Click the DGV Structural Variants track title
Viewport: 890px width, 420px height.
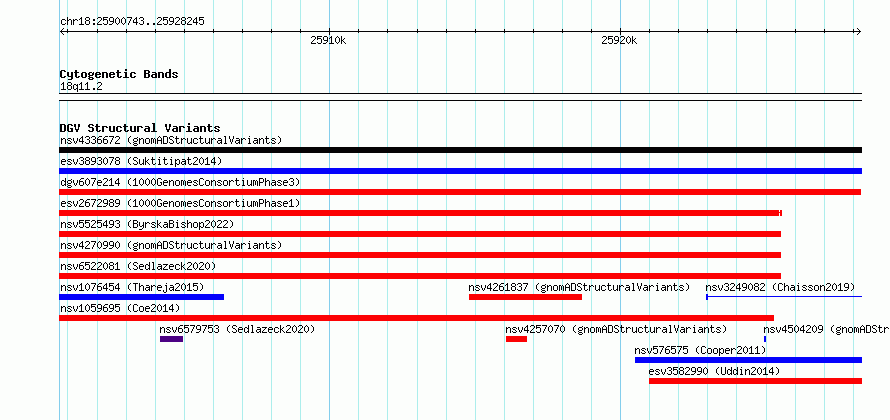140,128
